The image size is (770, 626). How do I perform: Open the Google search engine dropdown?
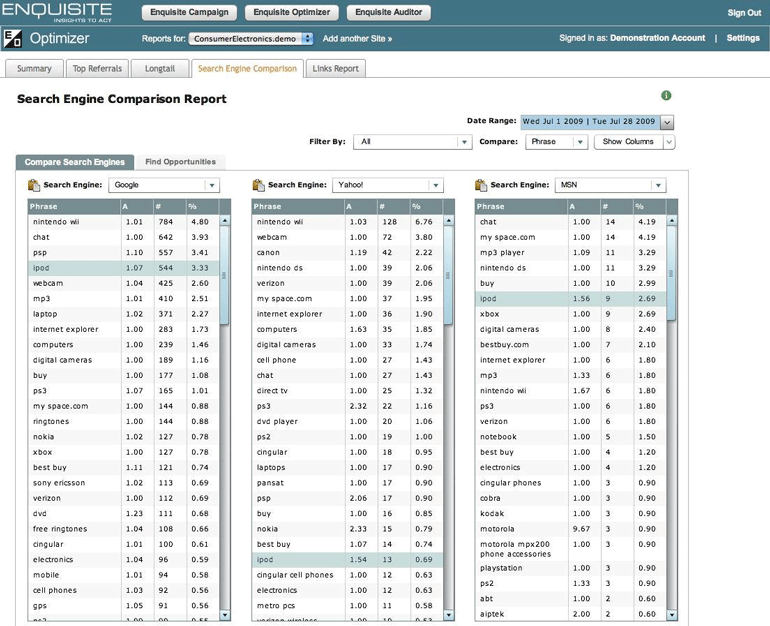(x=164, y=185)
